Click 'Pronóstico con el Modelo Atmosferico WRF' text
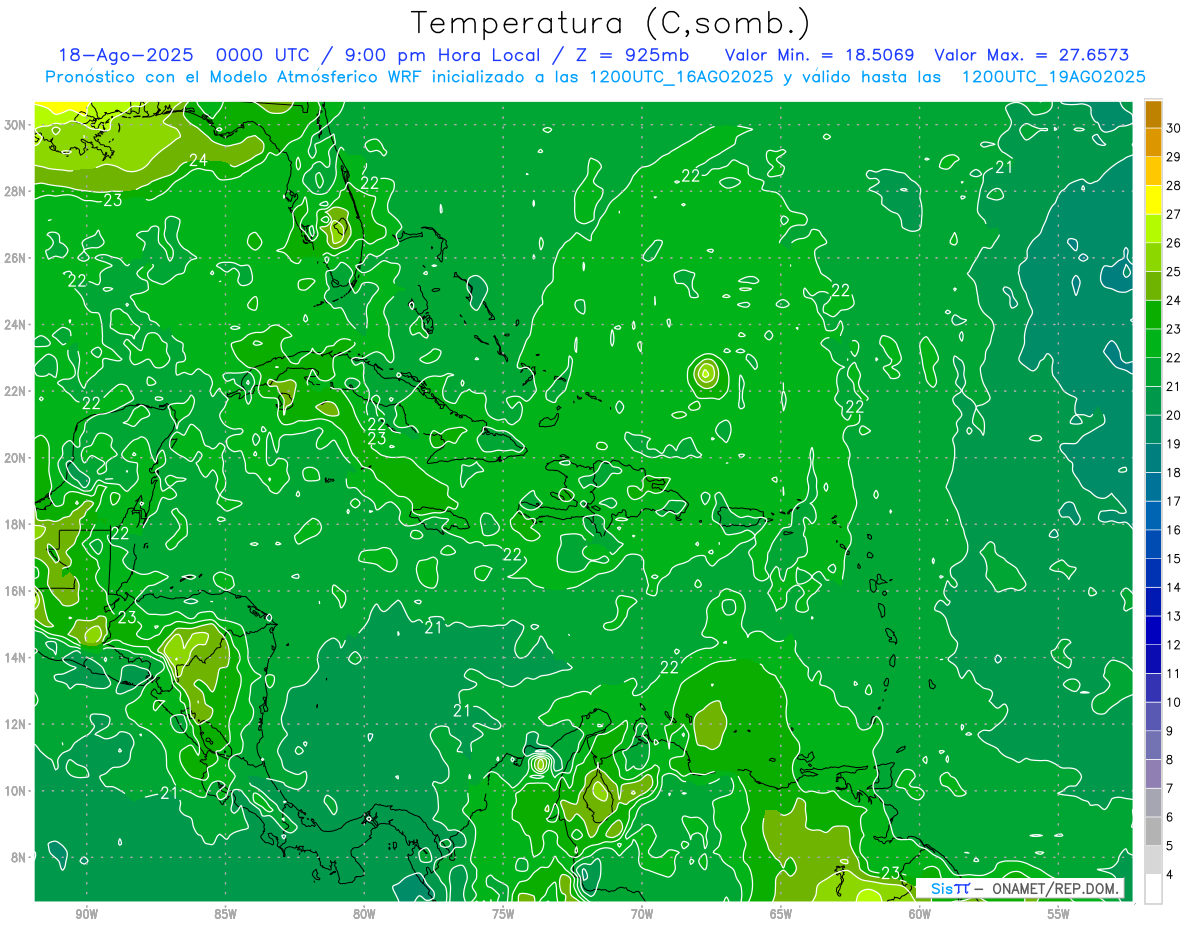This screenshot has height=927, width=1200. (236, 77)
